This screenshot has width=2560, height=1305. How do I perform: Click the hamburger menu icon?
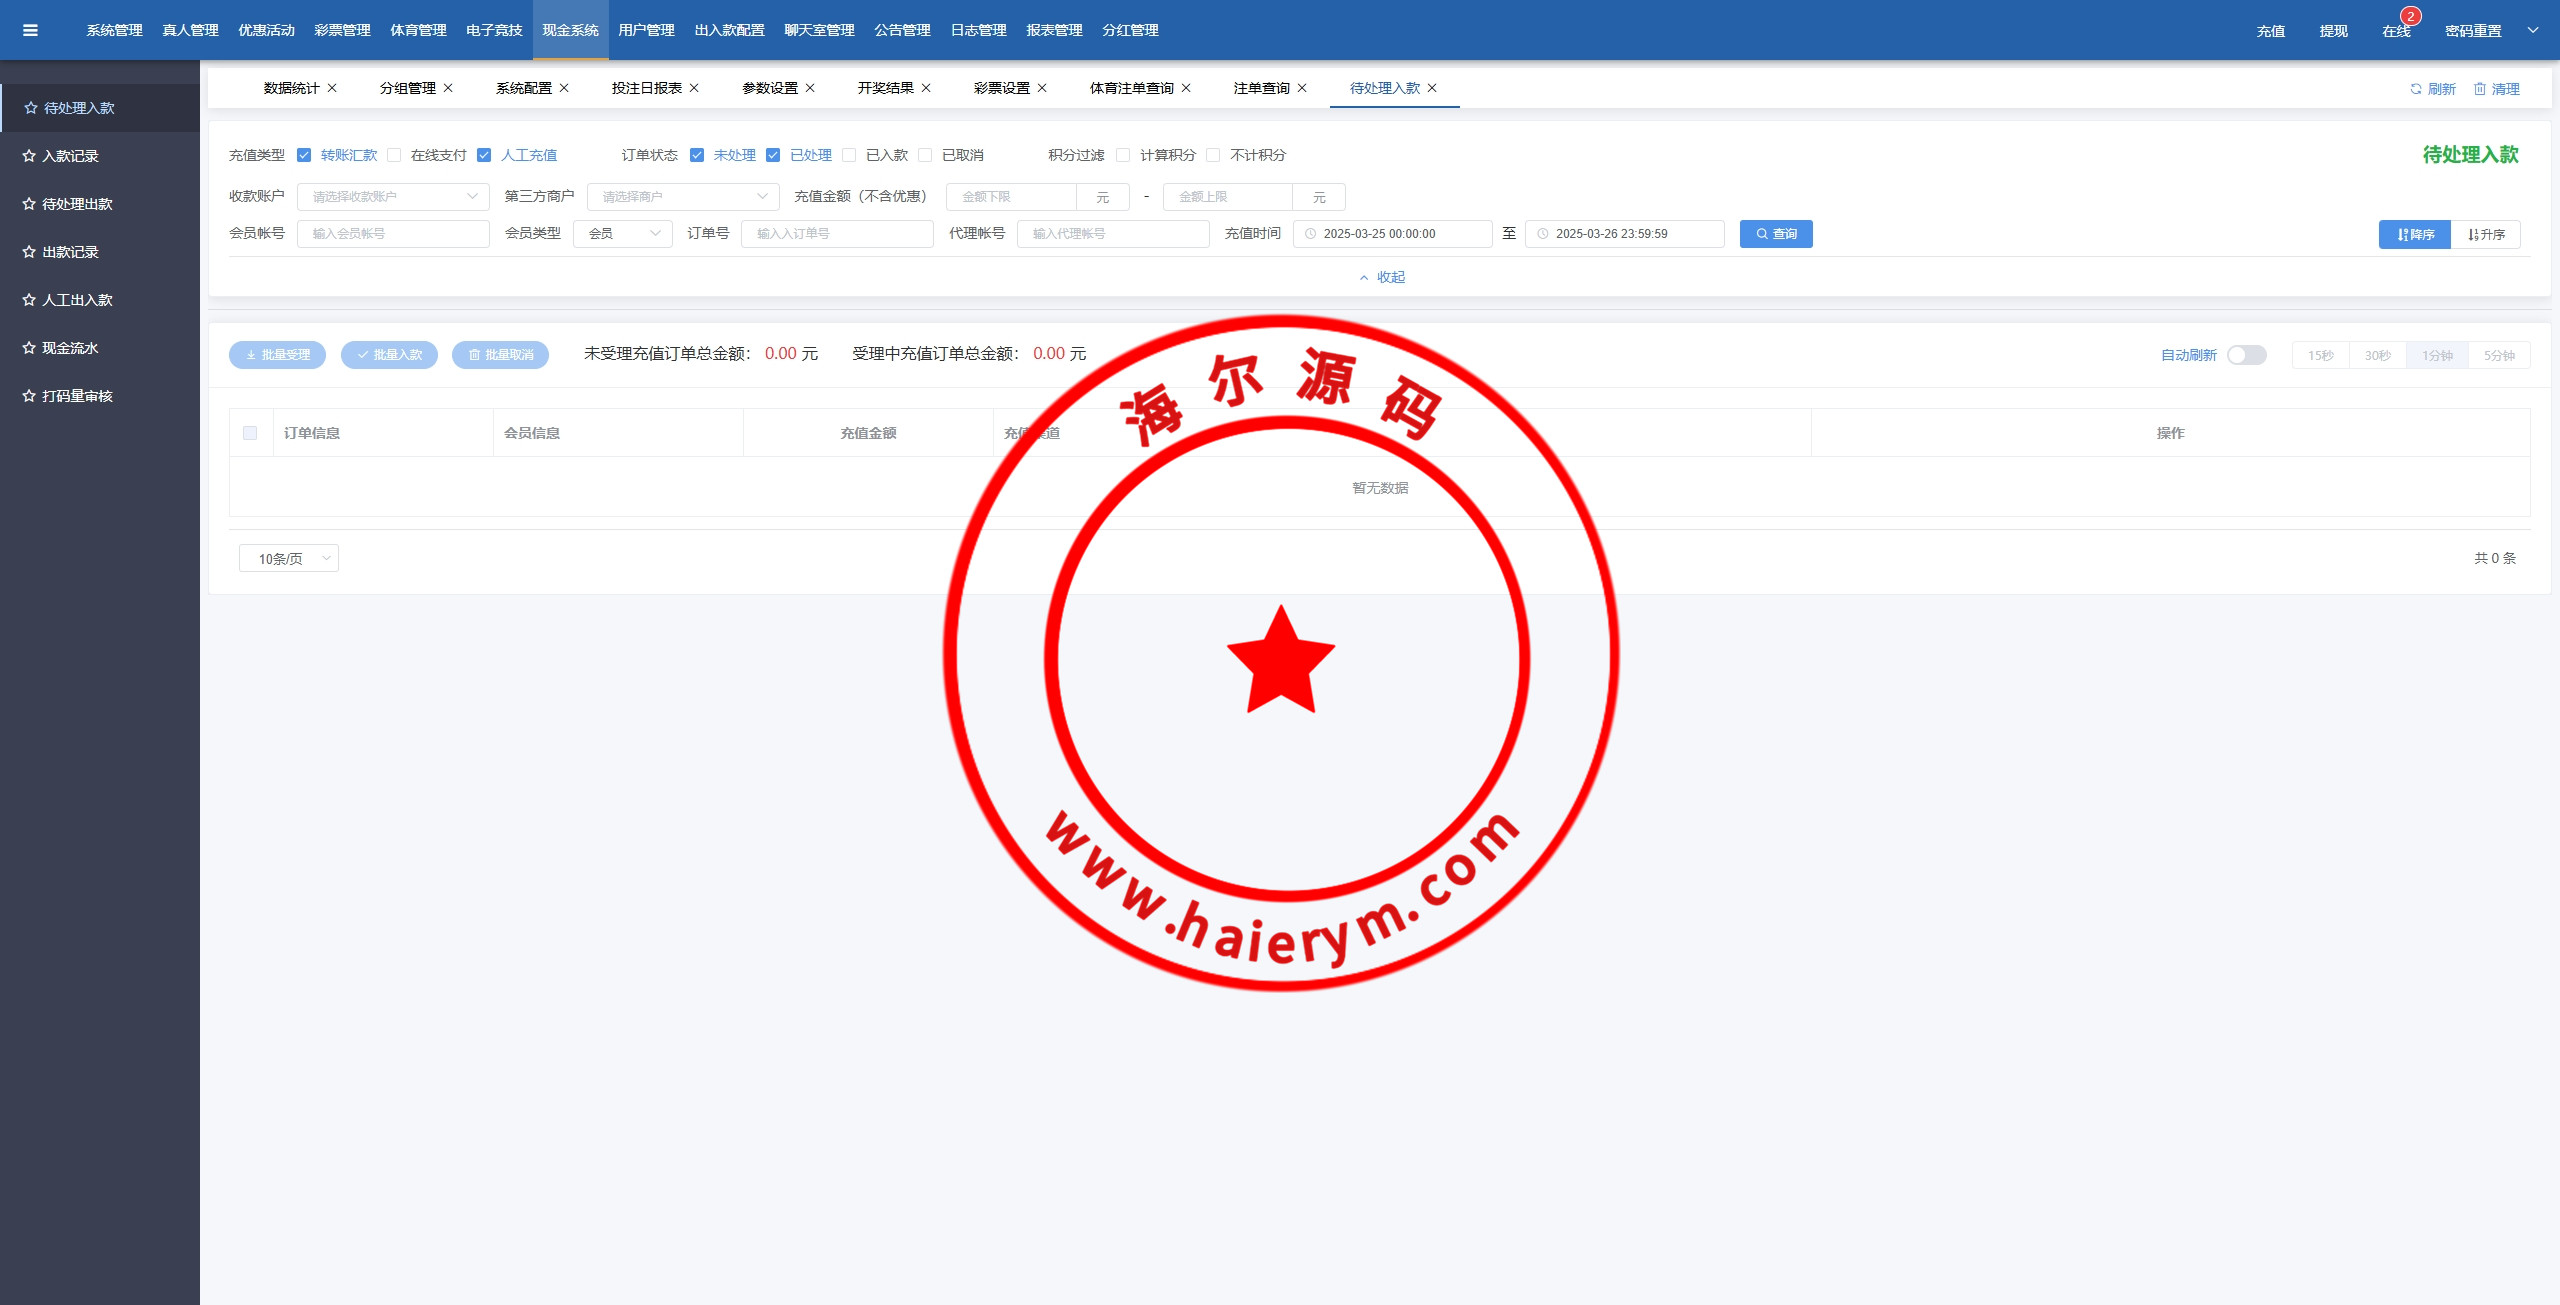[x=30, y=30]
